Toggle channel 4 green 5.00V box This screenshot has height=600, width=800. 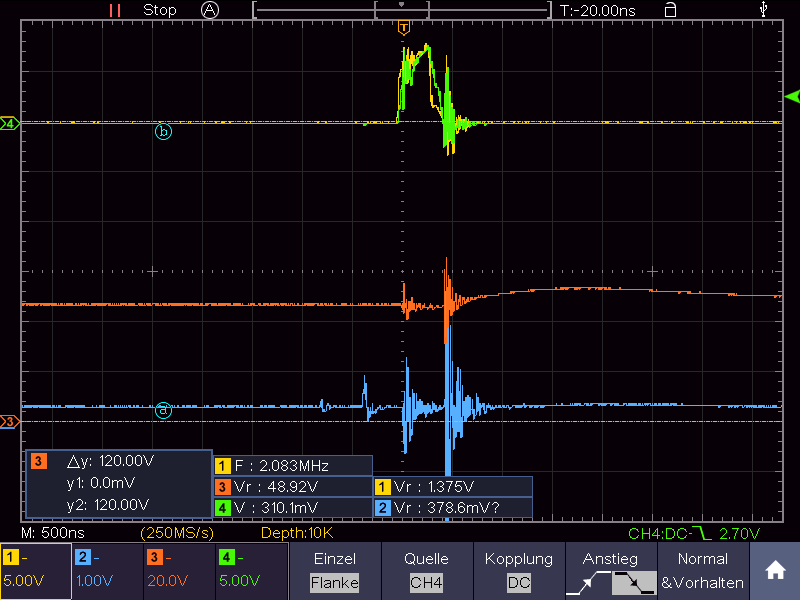click(x=252, y=570)
